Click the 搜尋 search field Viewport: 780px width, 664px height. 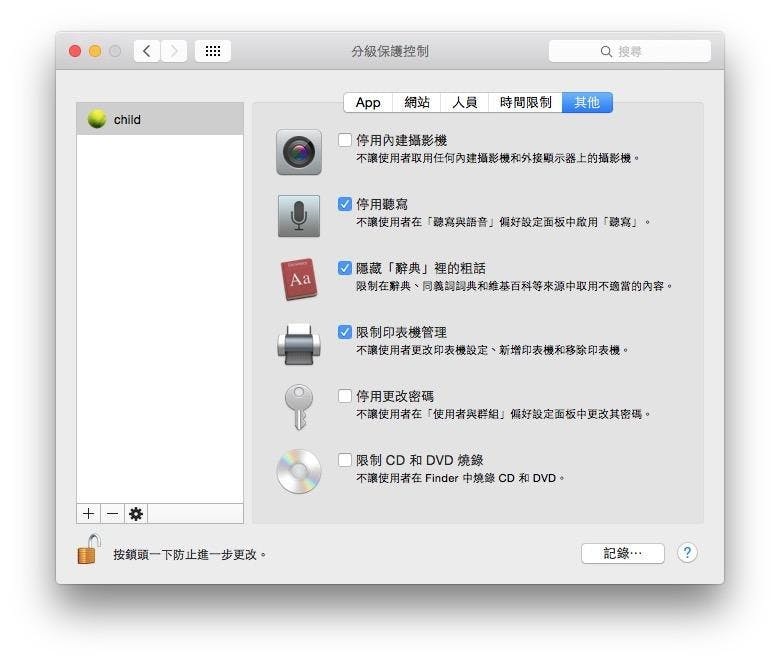630,51
